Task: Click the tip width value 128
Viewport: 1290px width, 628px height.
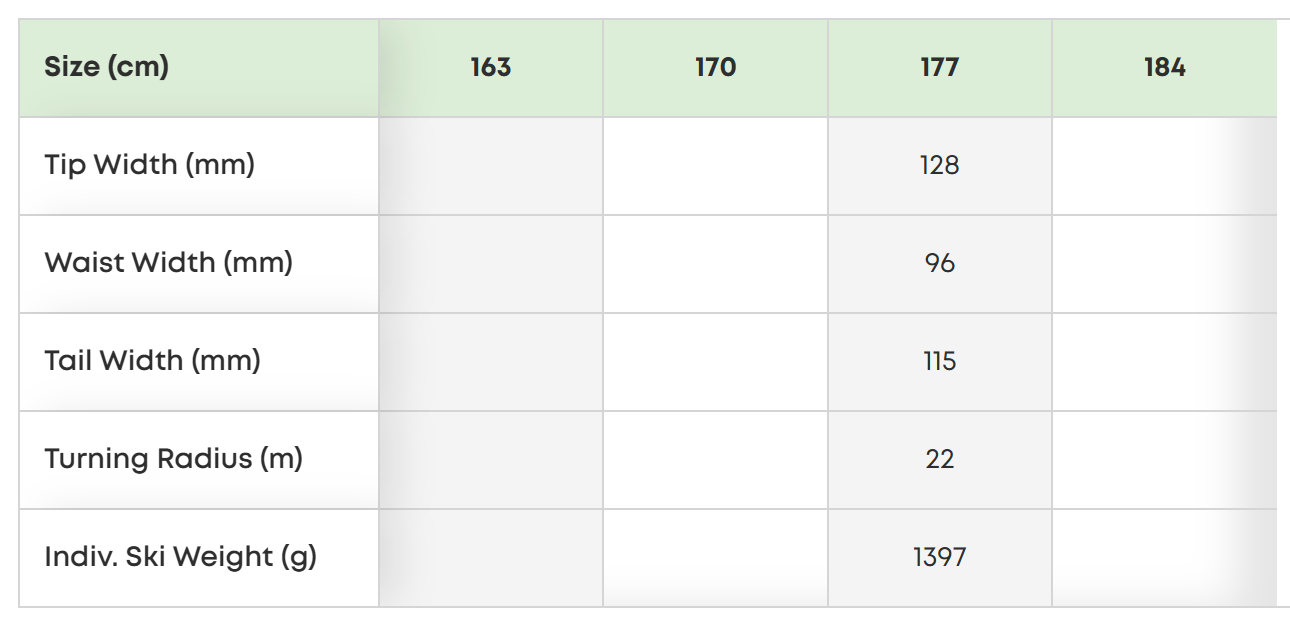Action: click(940, 166)
